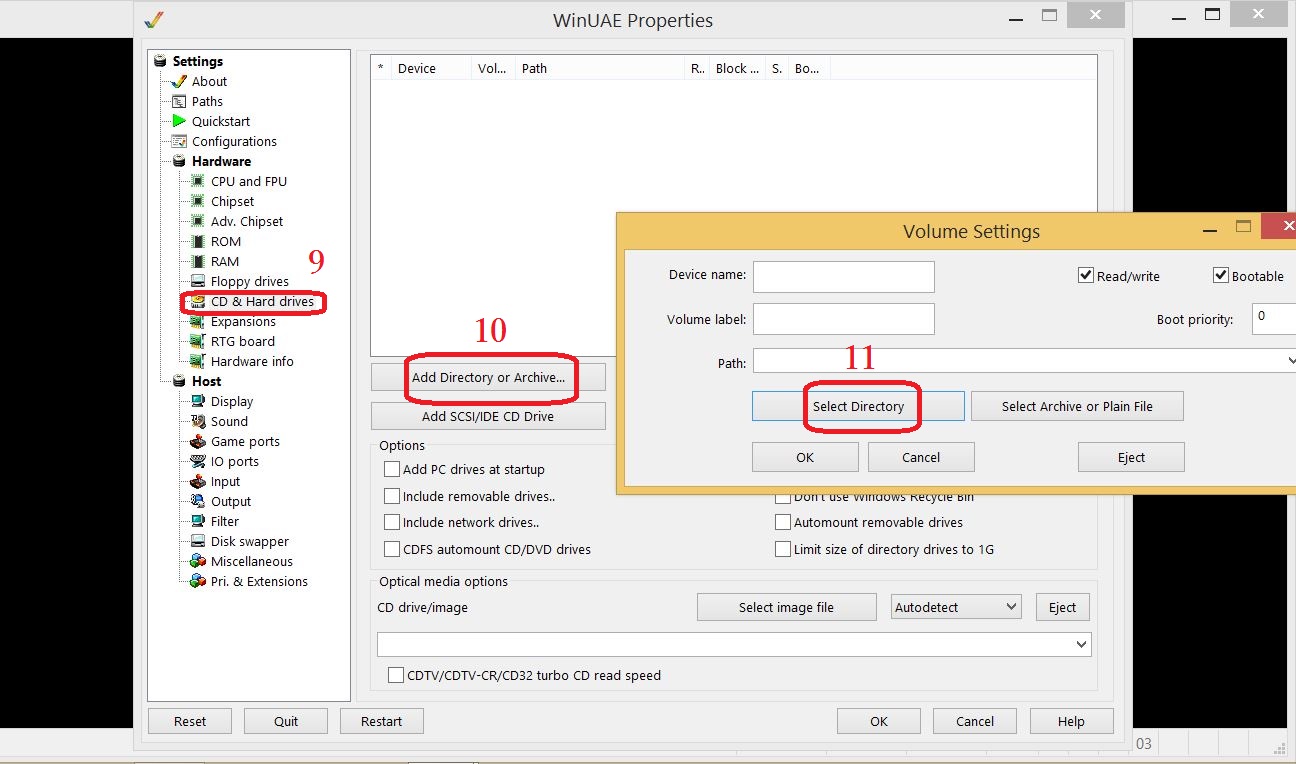Click the Help button
Screen dimensions: 1296x764
1071,721
